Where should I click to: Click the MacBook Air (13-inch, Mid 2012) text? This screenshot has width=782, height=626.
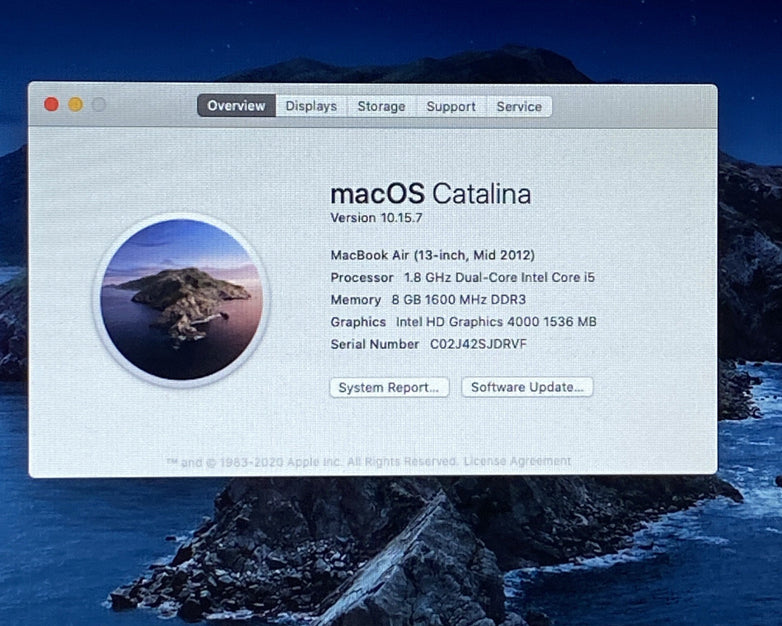point(432,255)
